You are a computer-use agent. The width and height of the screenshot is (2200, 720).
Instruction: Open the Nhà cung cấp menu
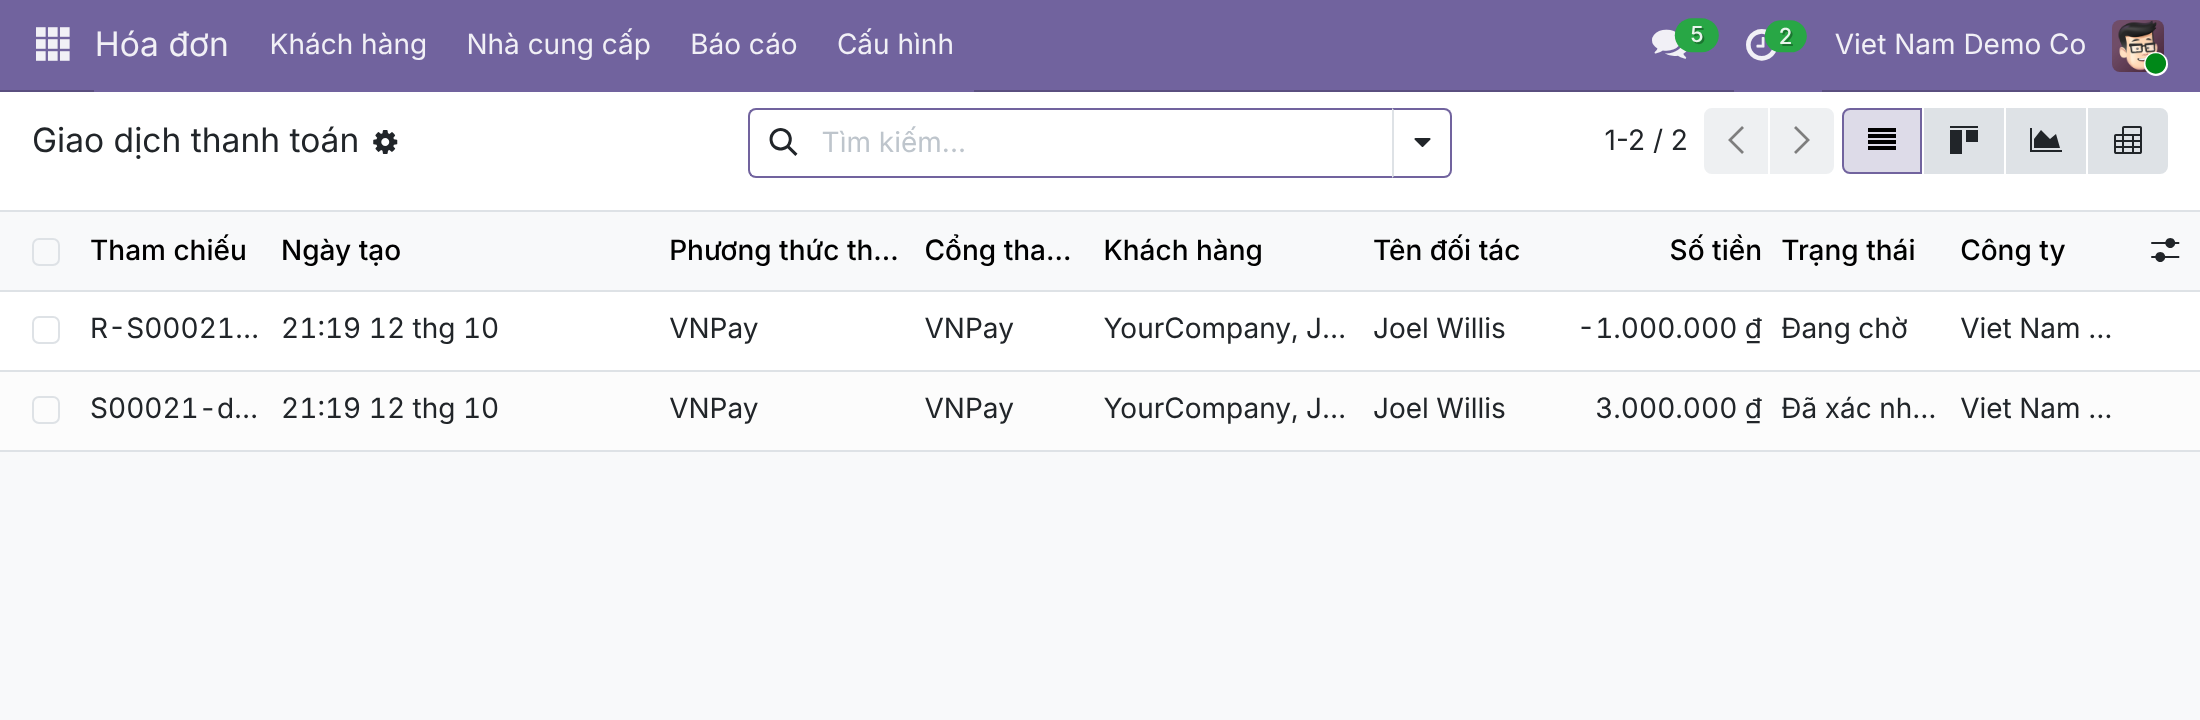pos(558,45)
